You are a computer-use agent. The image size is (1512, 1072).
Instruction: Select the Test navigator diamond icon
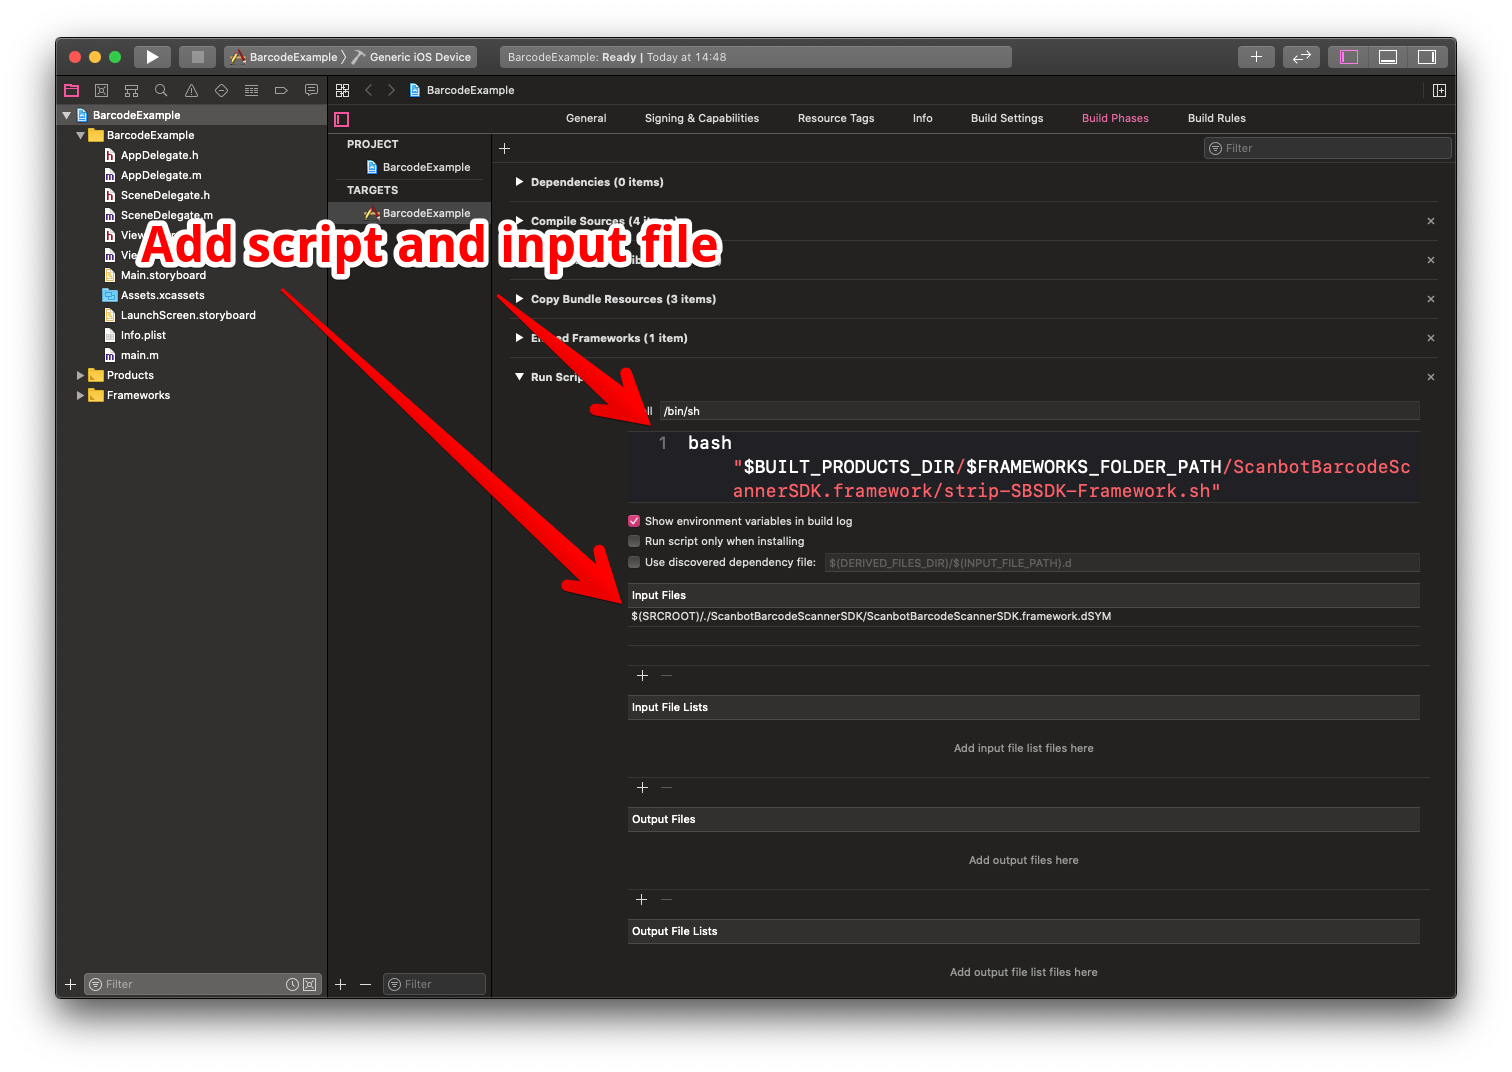pyautogui.click(x=221, y=90)
